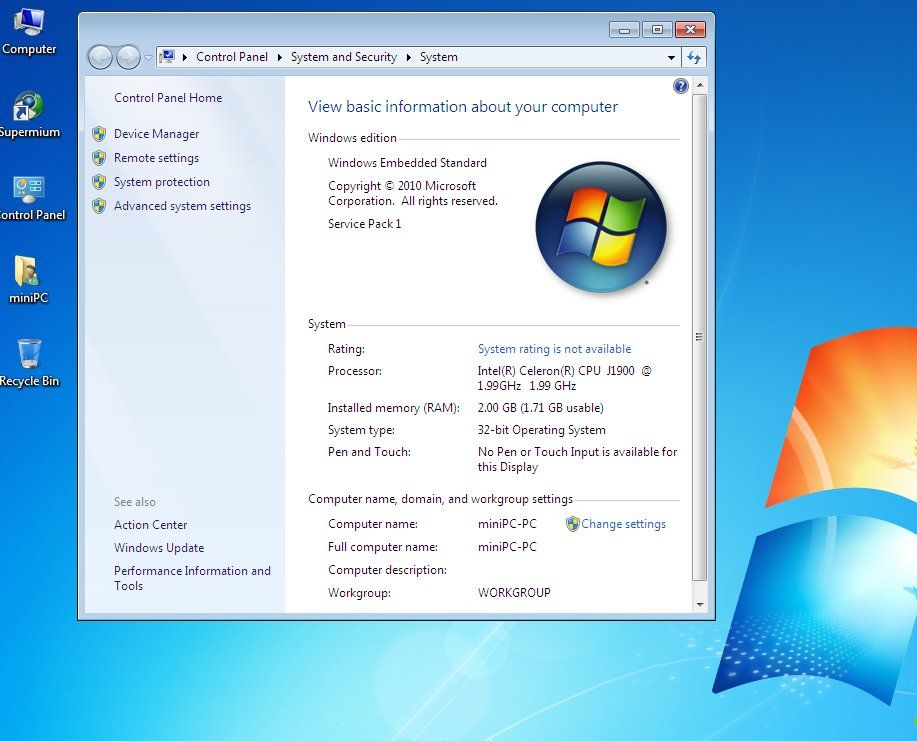Minimize the System window
The width and height of the screenshot is (917, 741).
pos(624,29)
